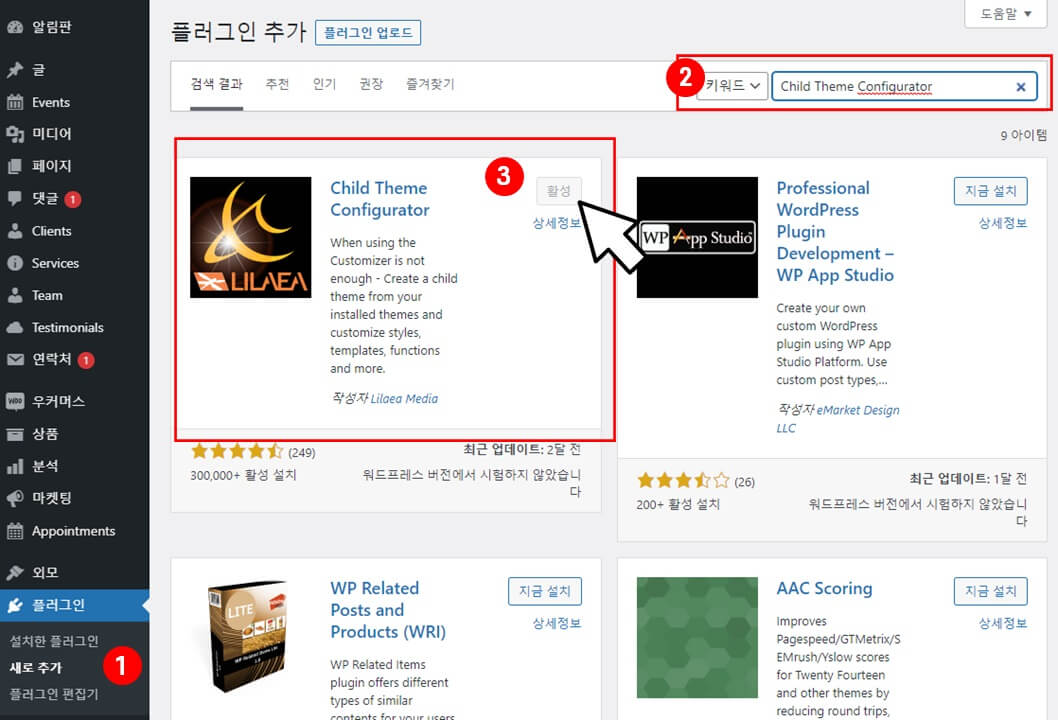1058x720 pixels.
Task: Open the 알림판 dashboard menu
Action: 74,27
